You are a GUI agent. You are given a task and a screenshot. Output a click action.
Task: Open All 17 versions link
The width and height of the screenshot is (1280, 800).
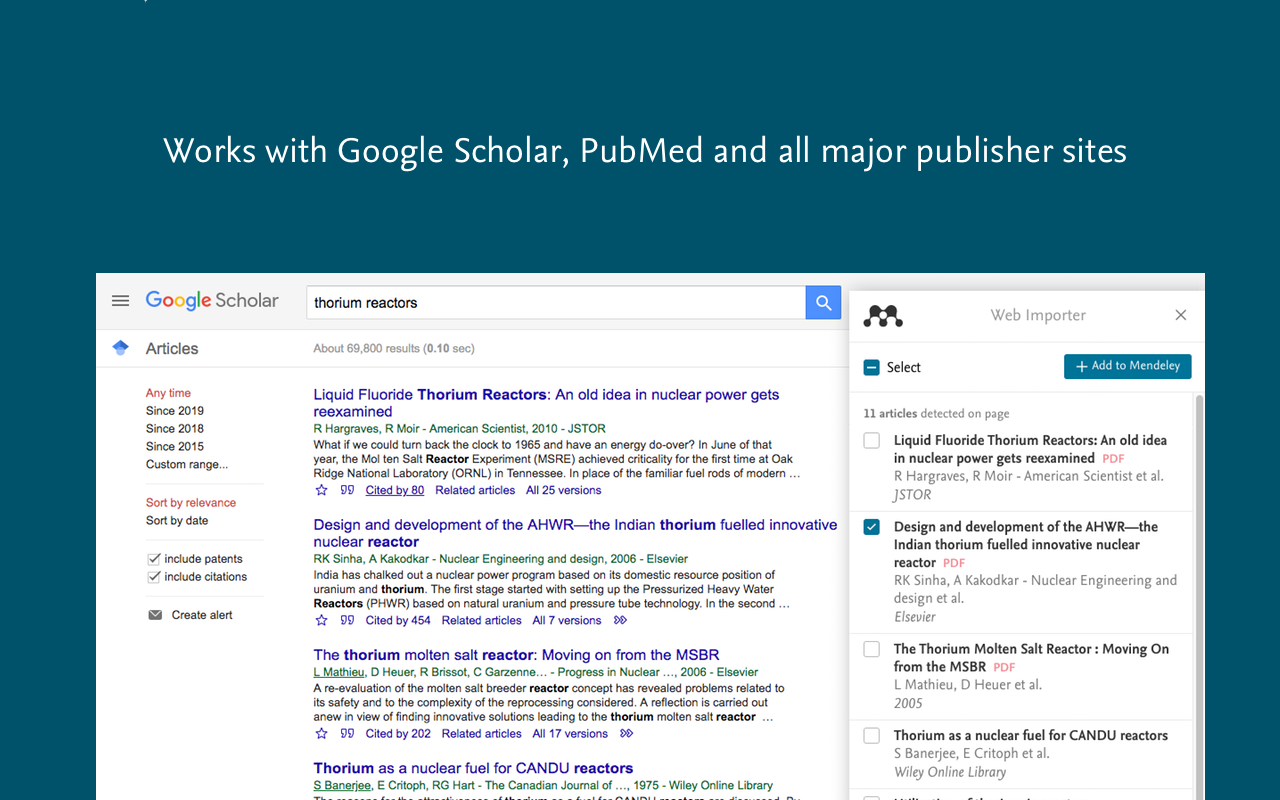coord(570,733)
